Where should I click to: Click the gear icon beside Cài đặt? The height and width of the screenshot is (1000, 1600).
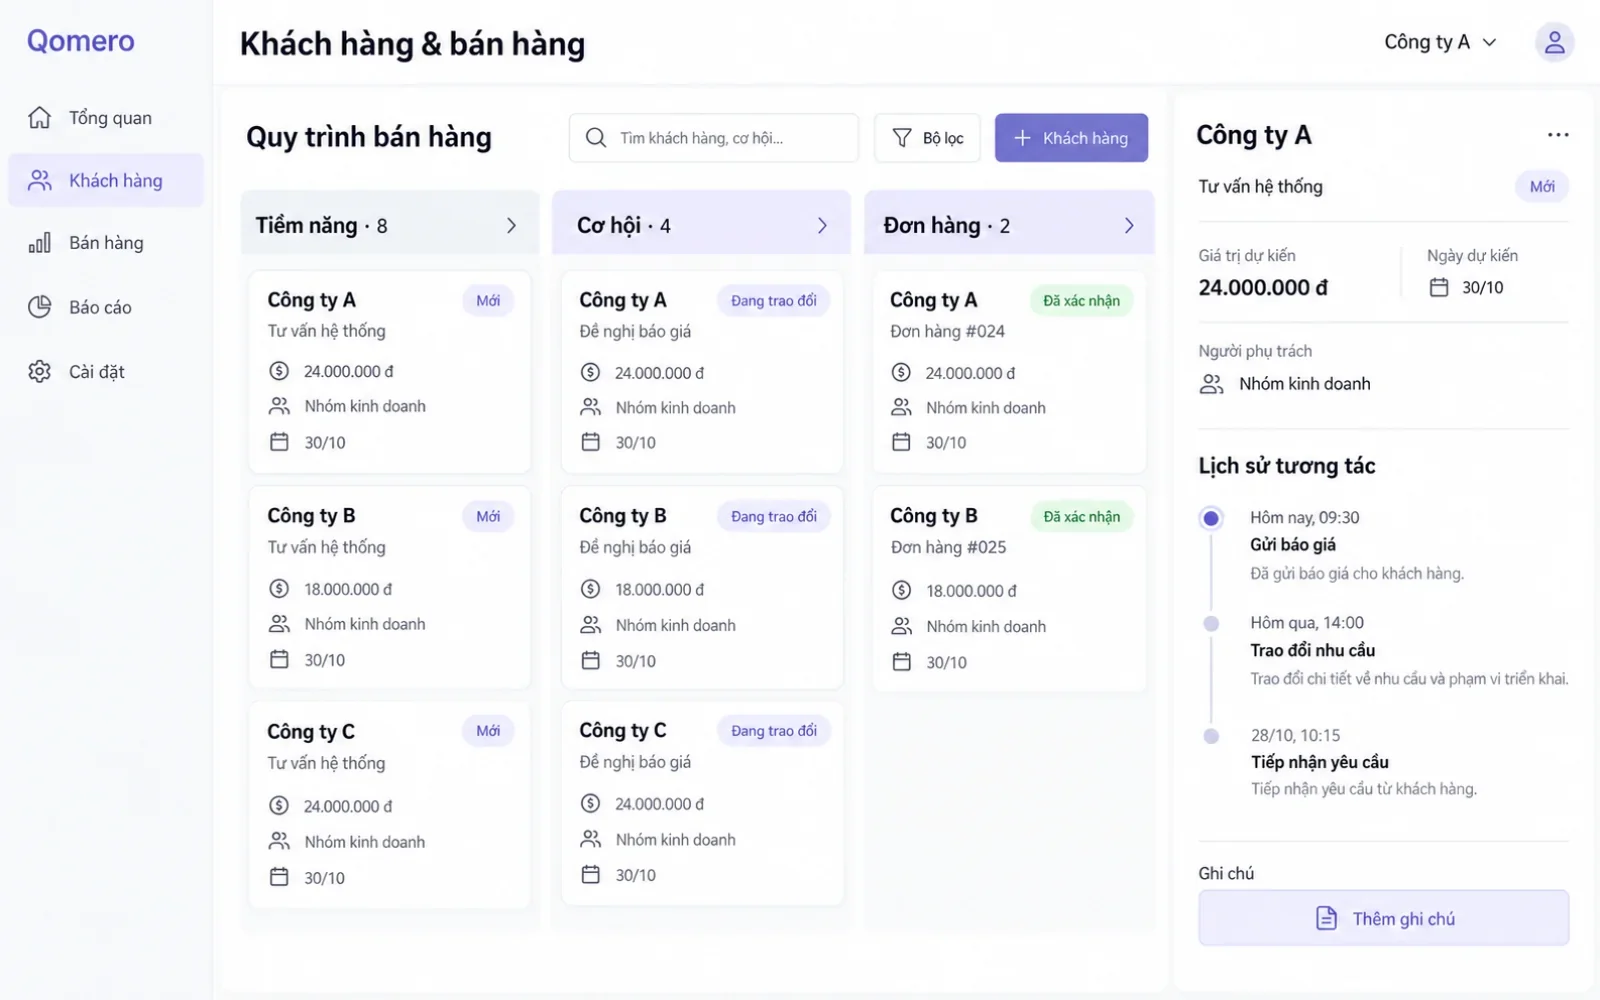pos(39,372)
